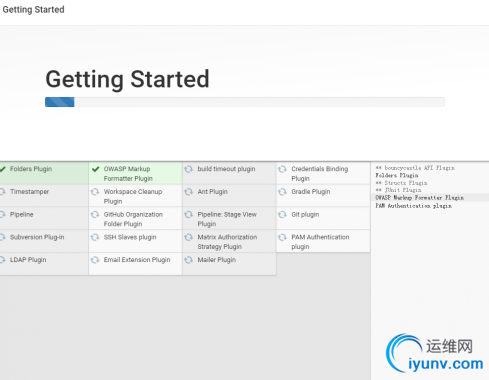The height and width of the screenshot is (380, 489).
Task: Select the Timestamper plugin cell
Action: tap(44, 196)
